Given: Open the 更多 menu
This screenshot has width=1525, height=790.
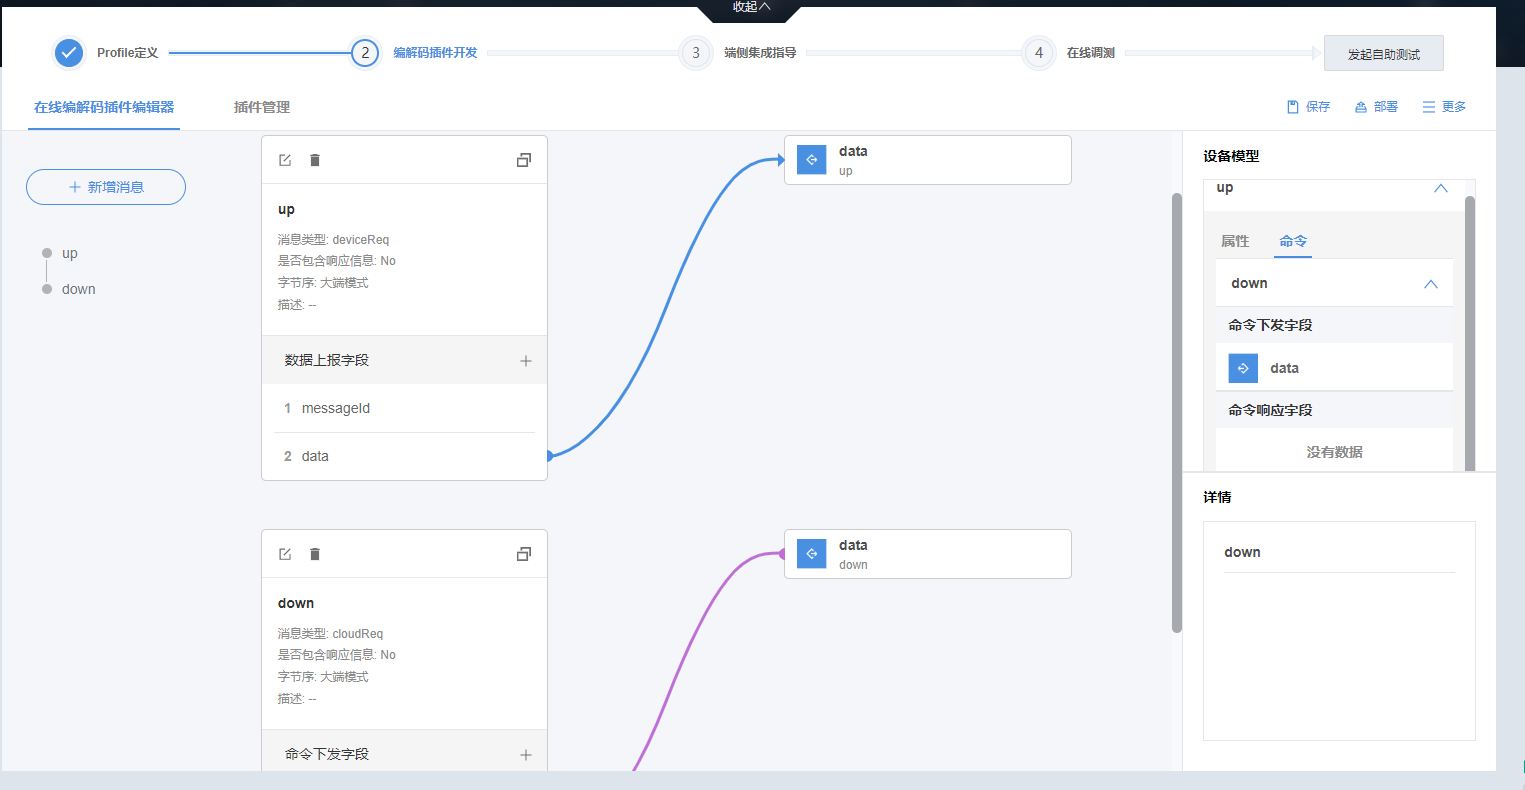Looking at the screenshot, I should click(x=1444, y=107).
